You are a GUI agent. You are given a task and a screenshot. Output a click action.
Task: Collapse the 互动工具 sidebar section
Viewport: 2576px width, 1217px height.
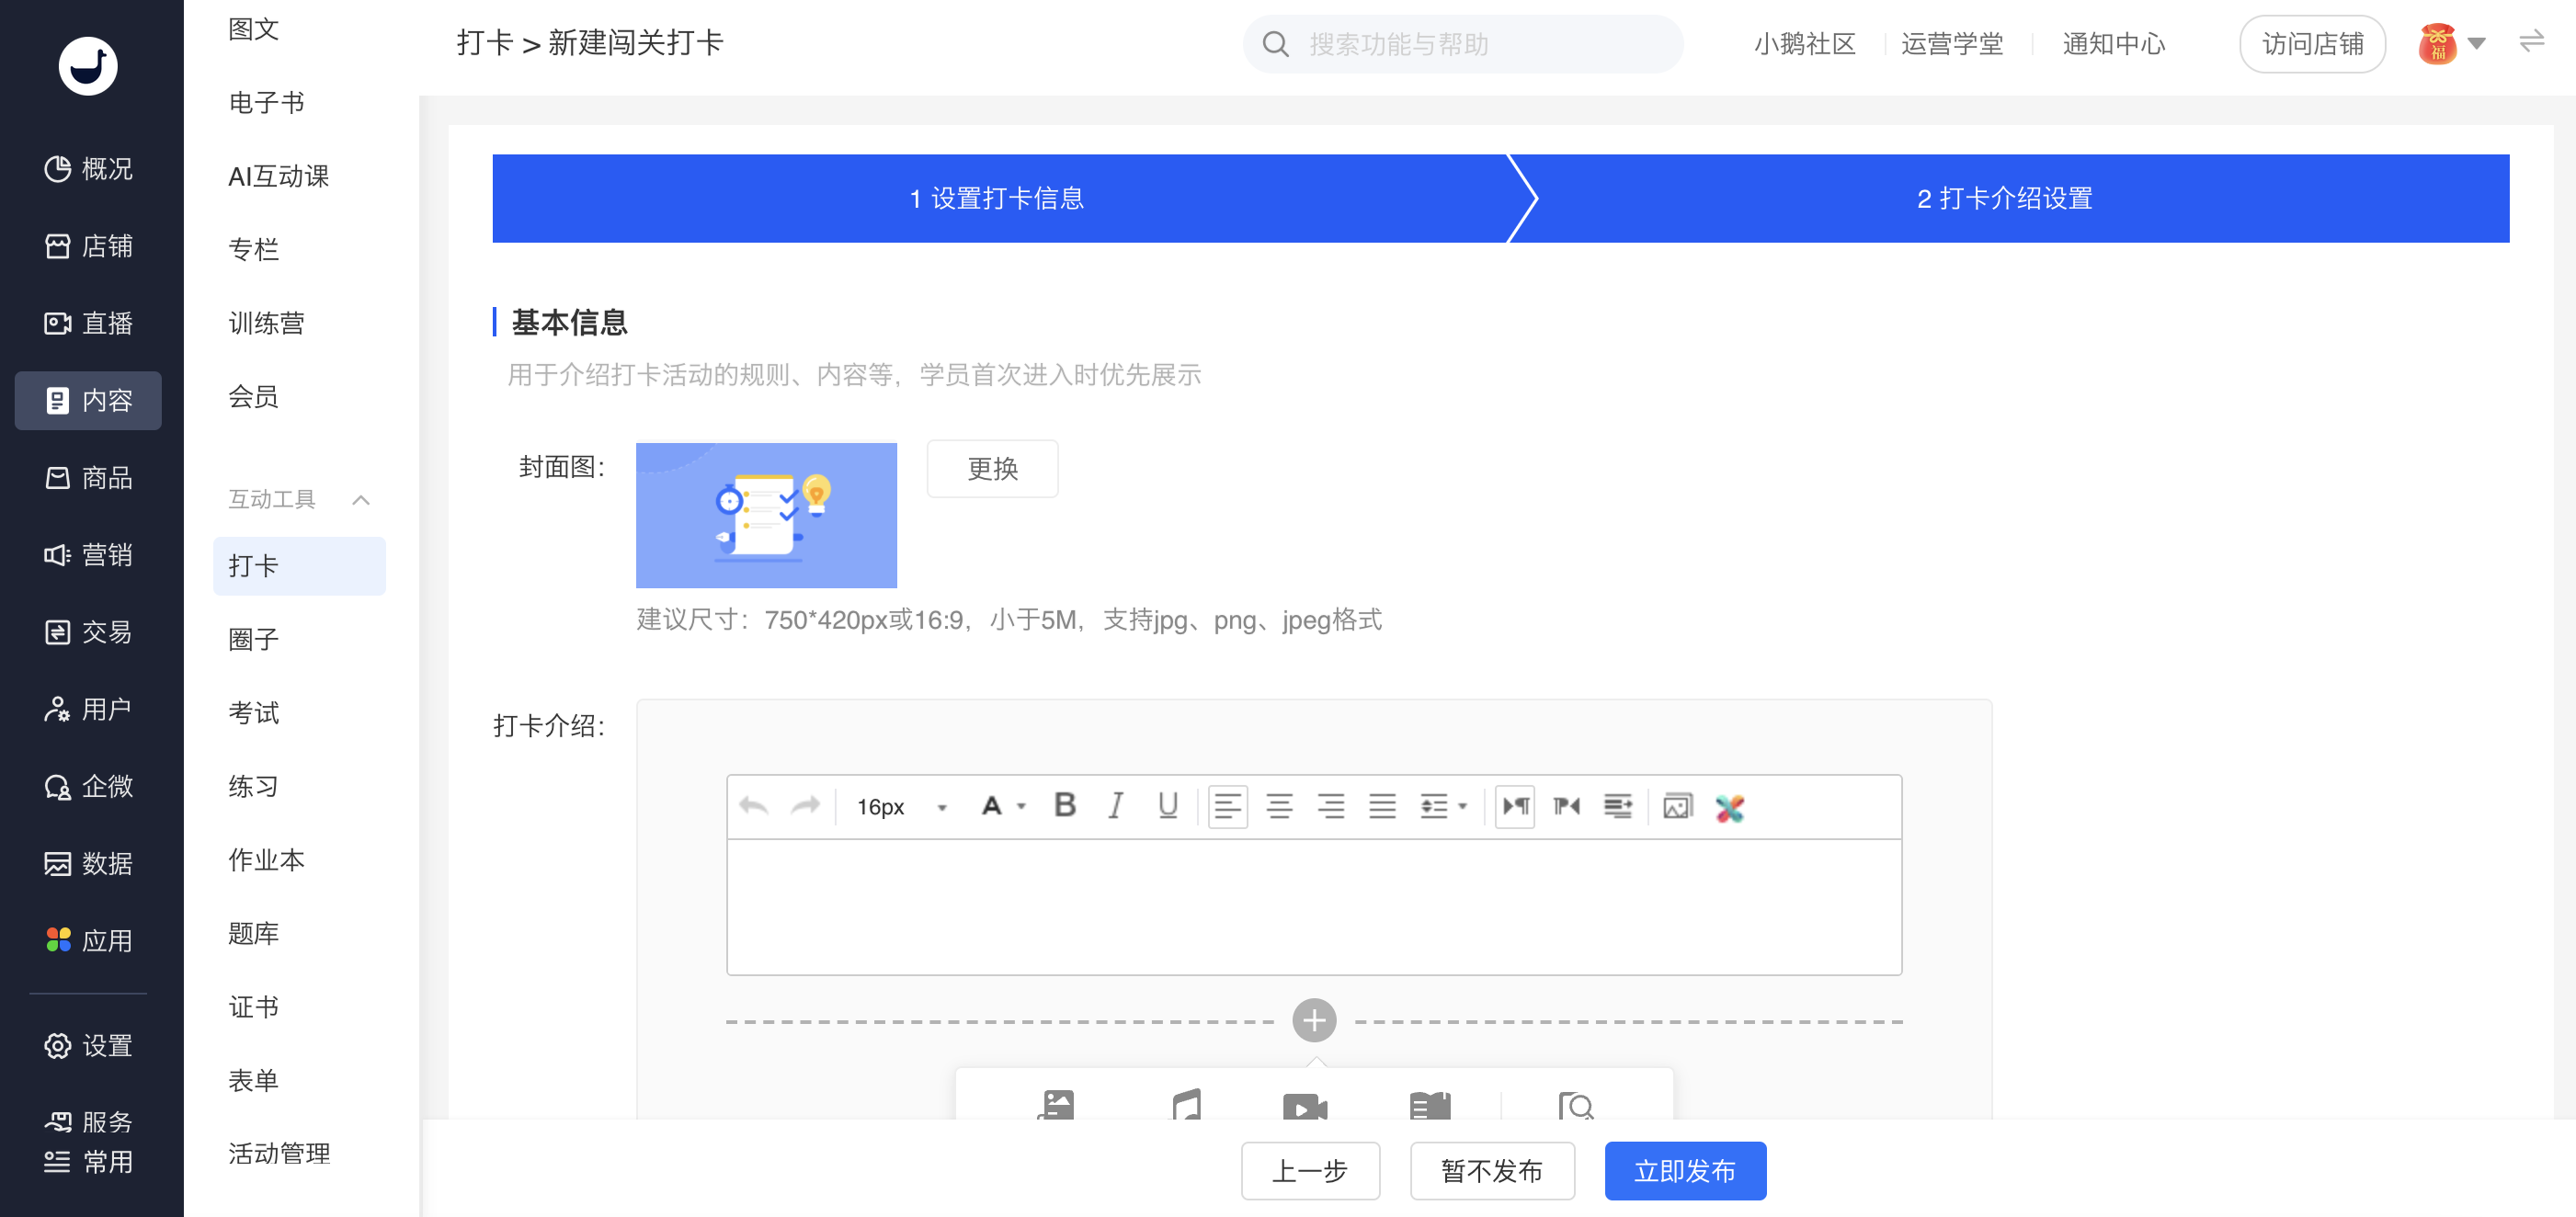(x=361, y=500)
